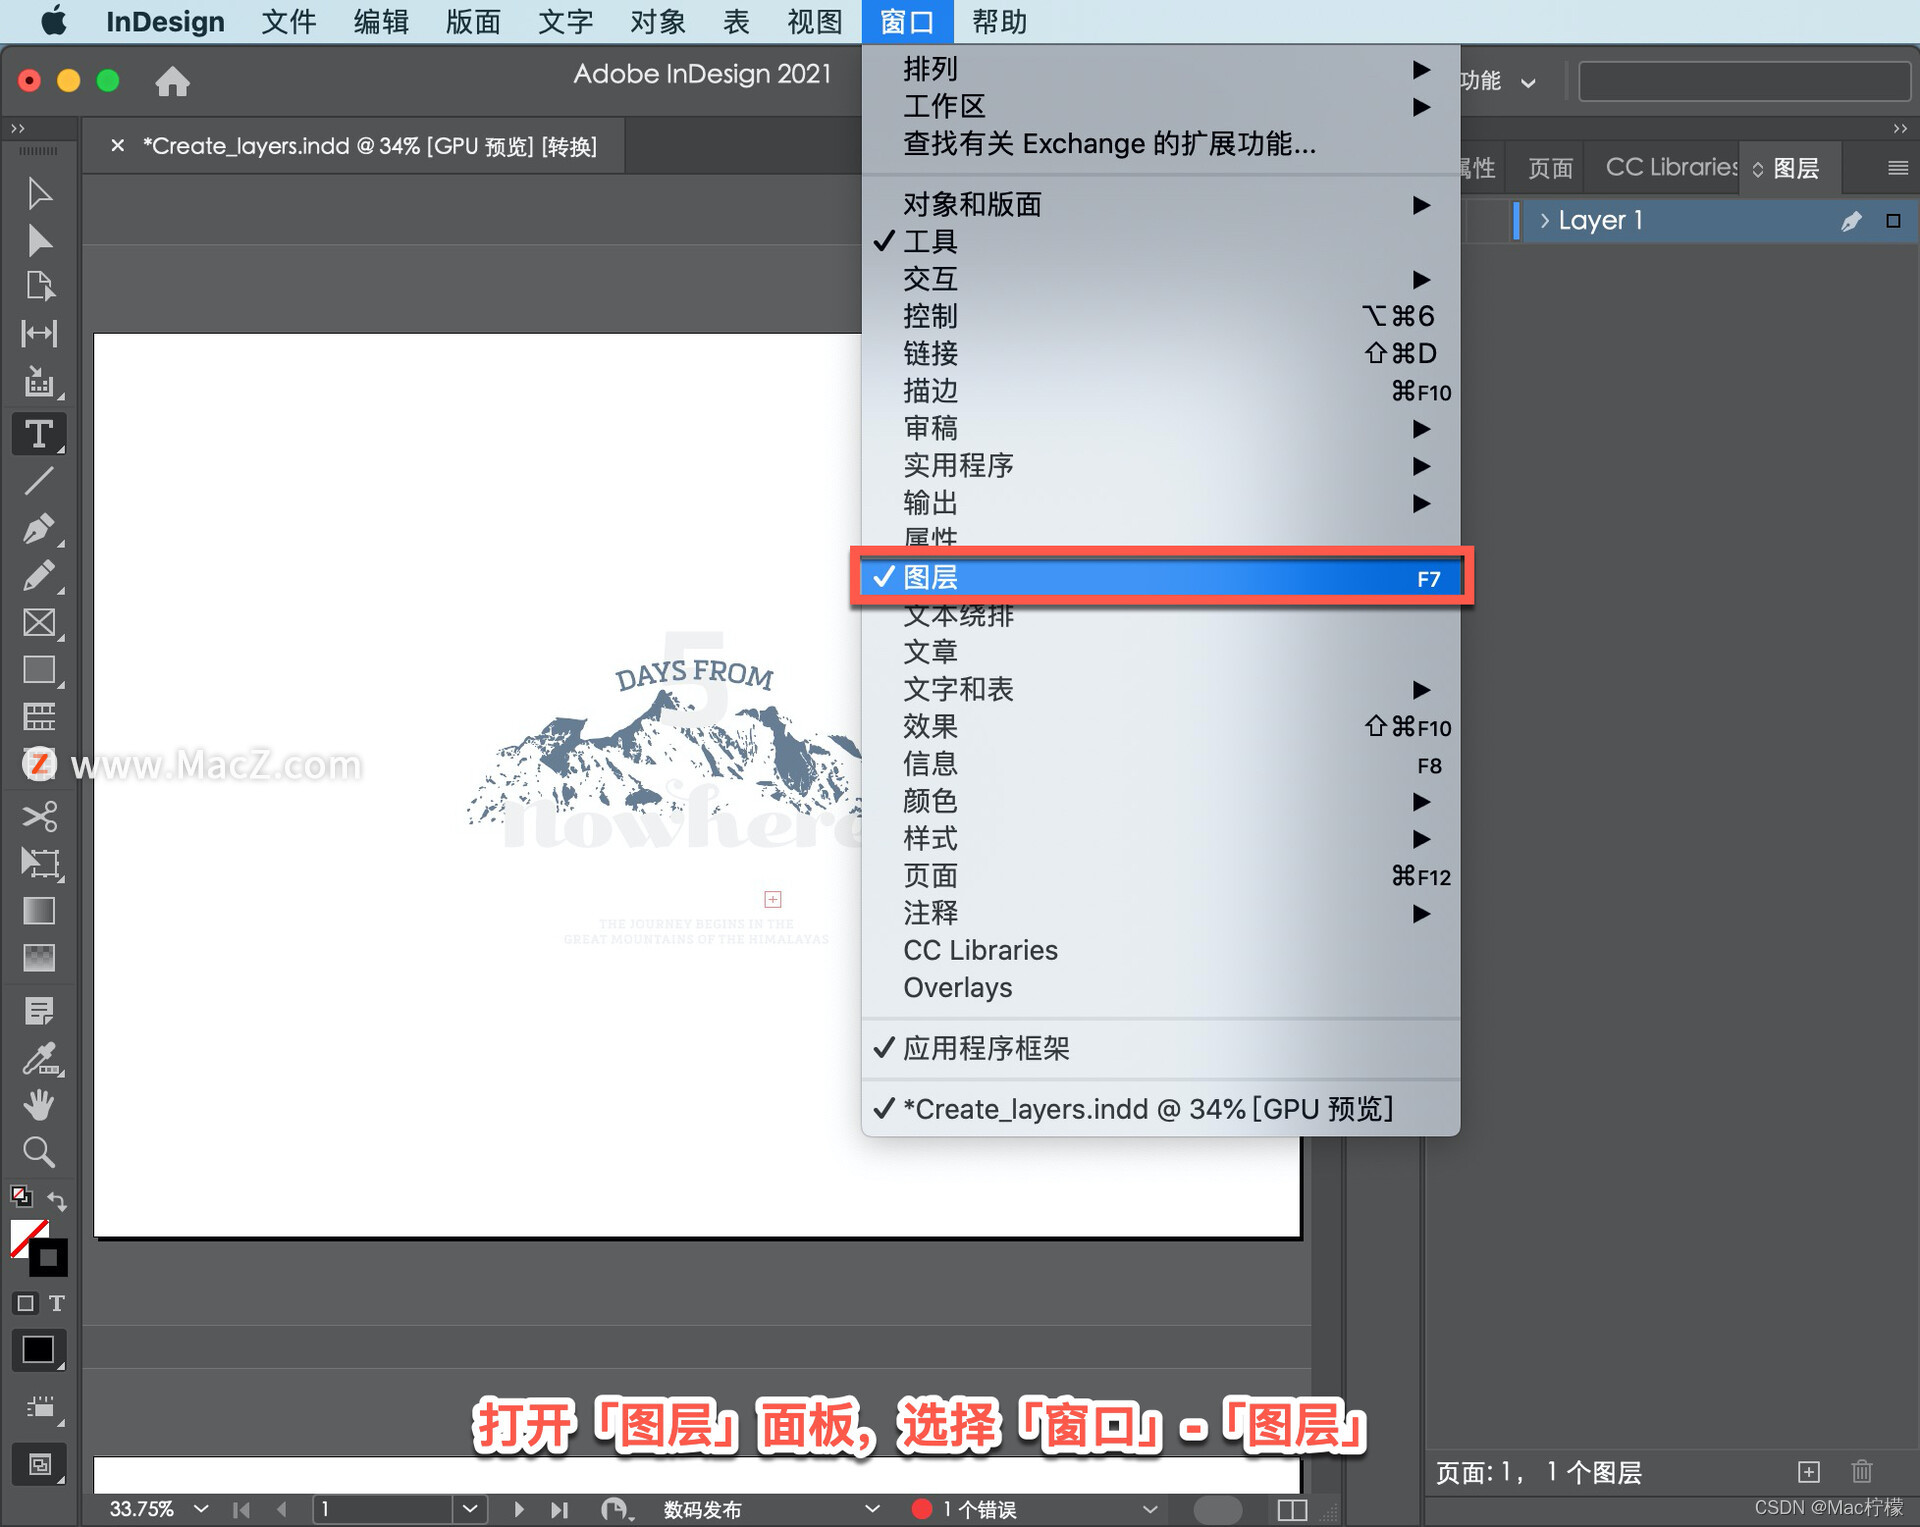Viewport: 1920px width, 1527px height.
Task: Select the Scissors tool
Action: [x=39, y=816]
